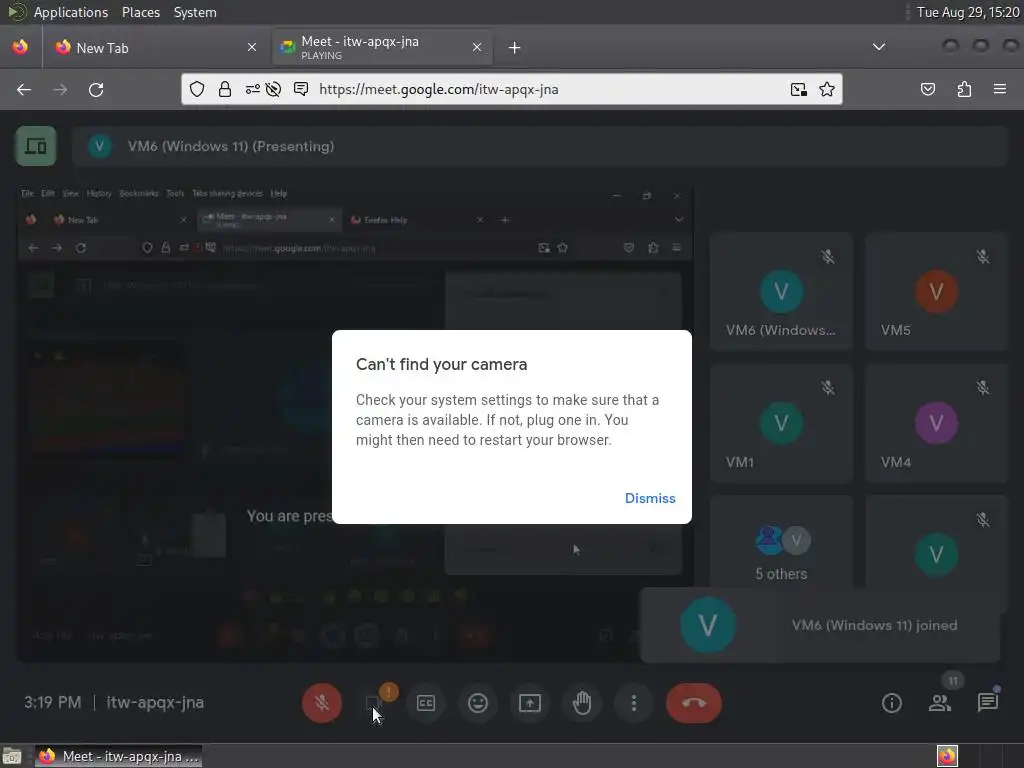This screenshot has height=768, width=1024.
Task: Select the VM1 participant tile
Action: pyautogui.click(x=781, y=423)
